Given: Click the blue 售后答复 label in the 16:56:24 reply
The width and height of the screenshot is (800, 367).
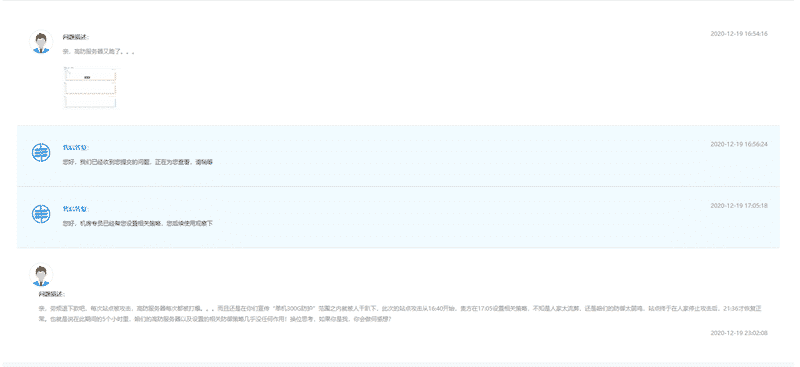Looking at the screenshot, I should click(76, 148).
